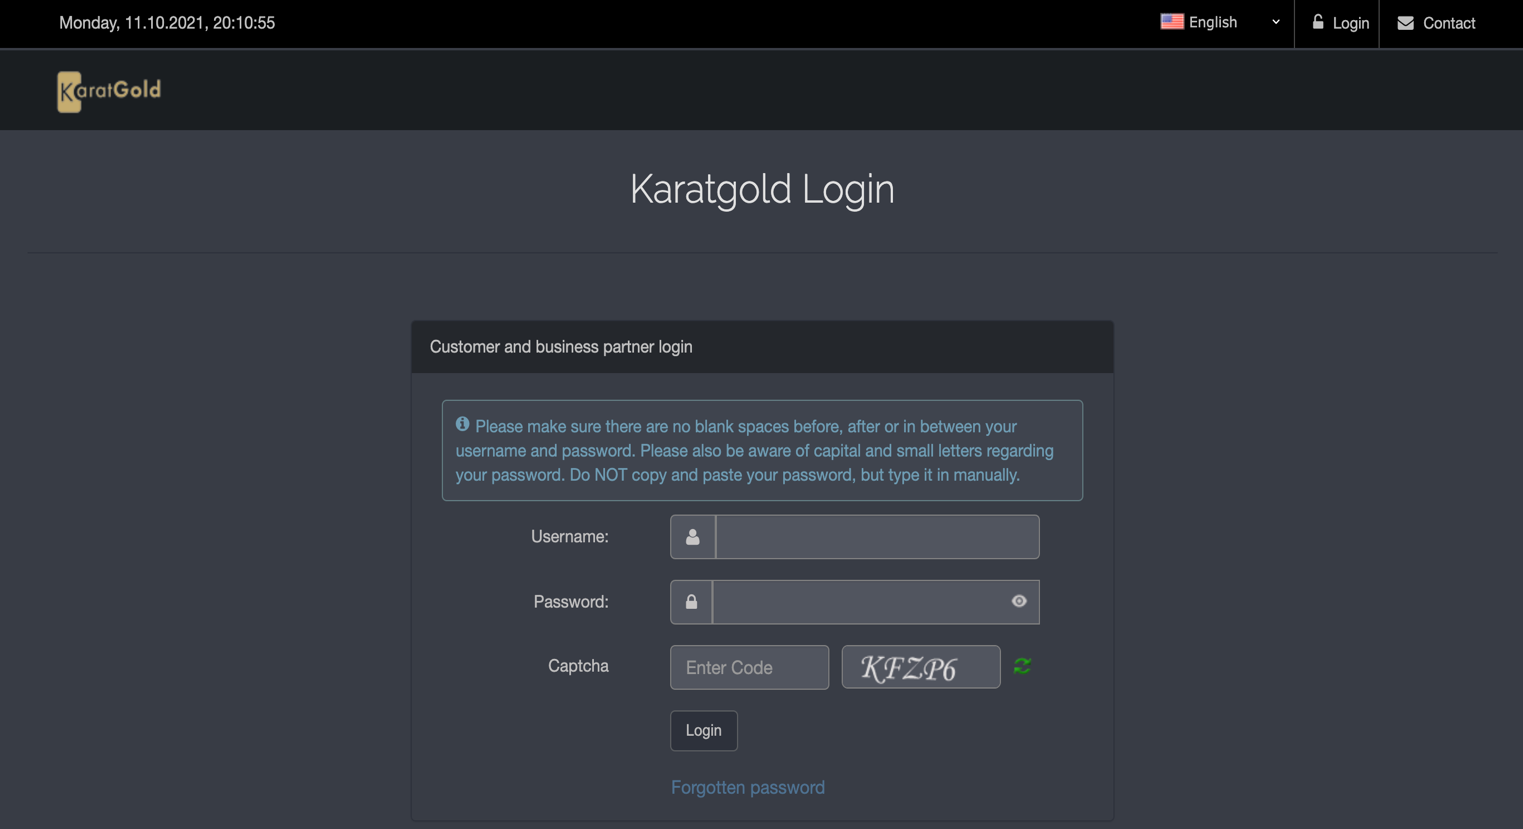Open the Contact menu item

(1436, 23)
